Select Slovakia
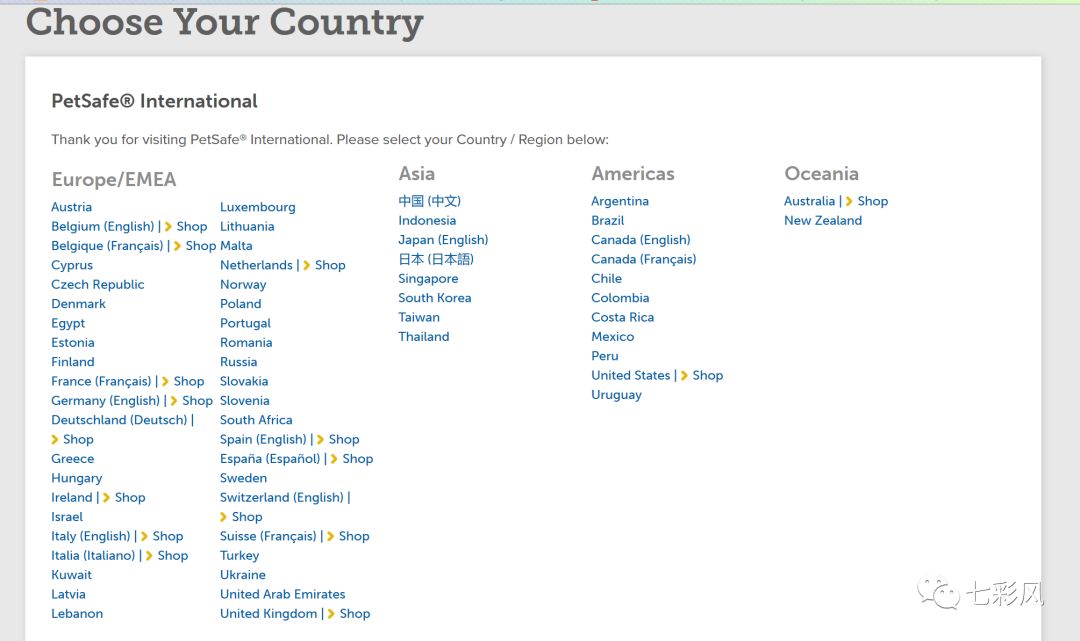This screenshot has height=641, width=1080. point(244,381)
